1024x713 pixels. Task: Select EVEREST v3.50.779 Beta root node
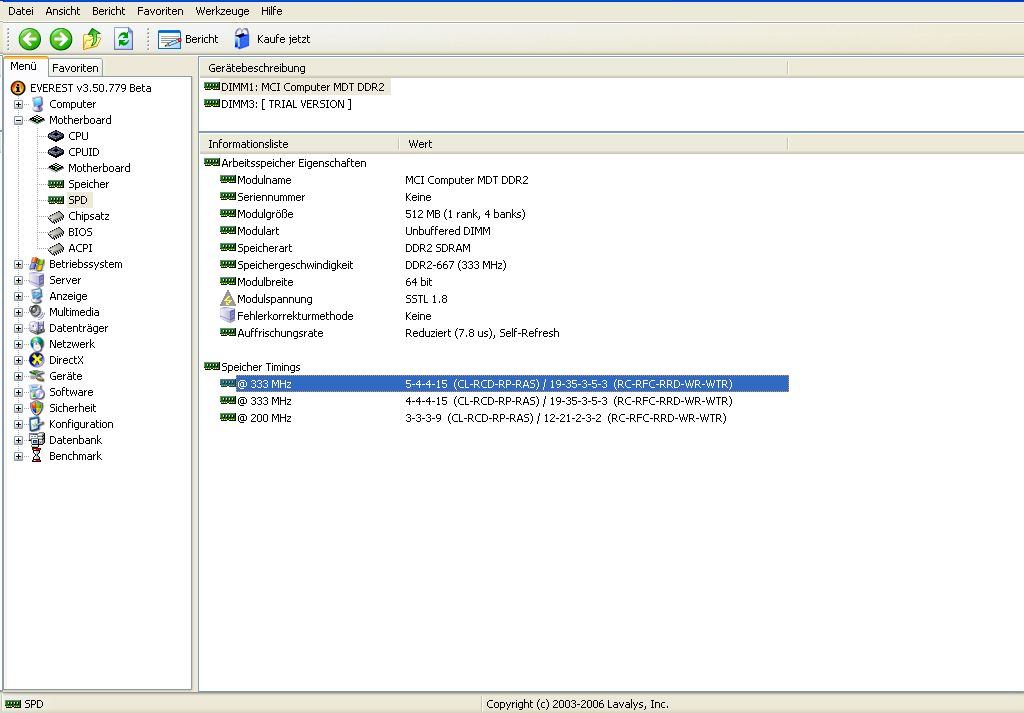pos(90,88)
